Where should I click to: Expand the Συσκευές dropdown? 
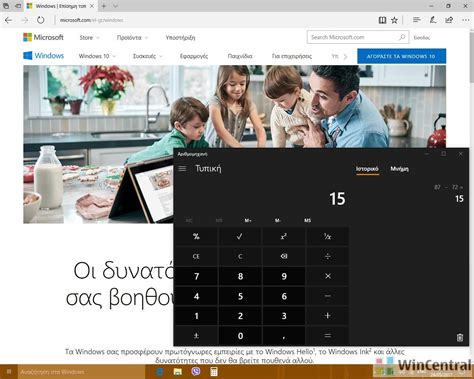(x=147, y=56)
